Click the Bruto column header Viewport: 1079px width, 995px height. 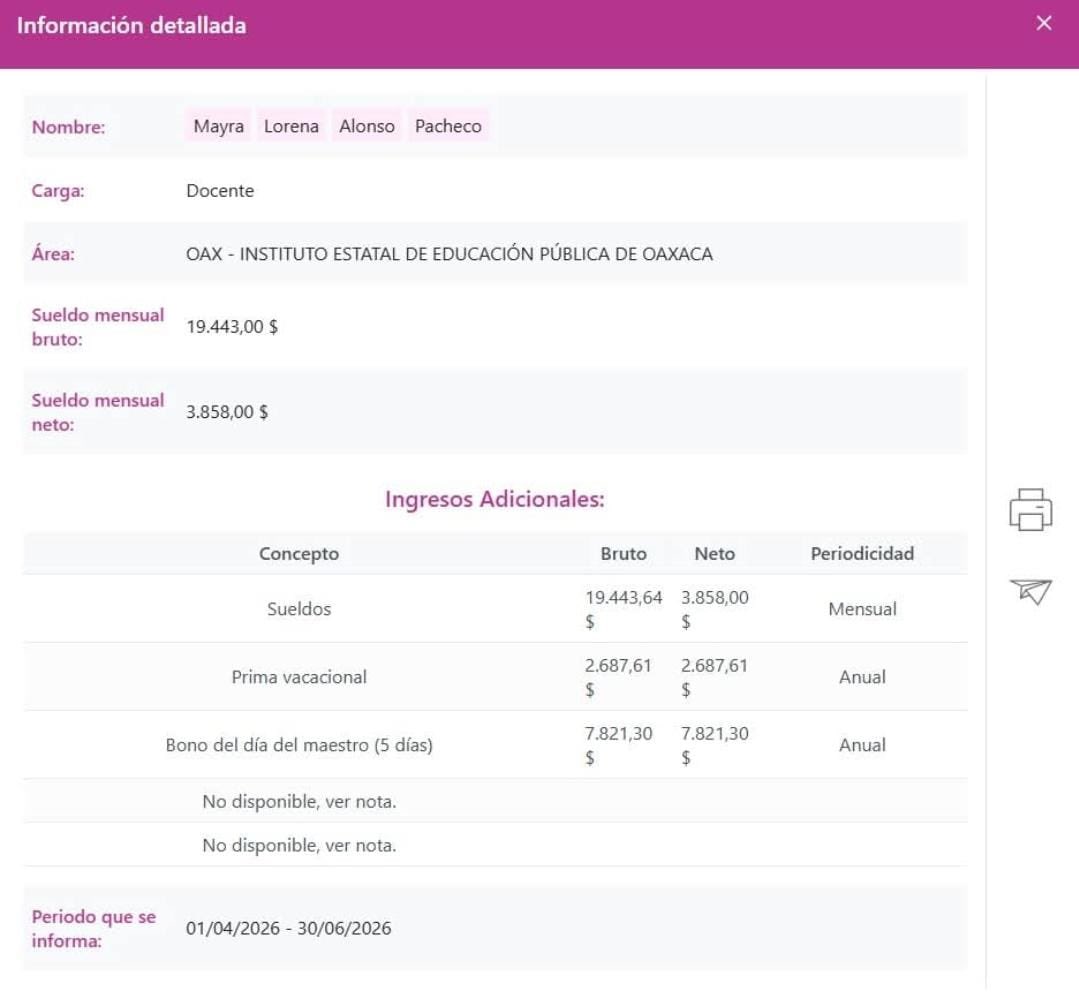click(x=623, y=553)
